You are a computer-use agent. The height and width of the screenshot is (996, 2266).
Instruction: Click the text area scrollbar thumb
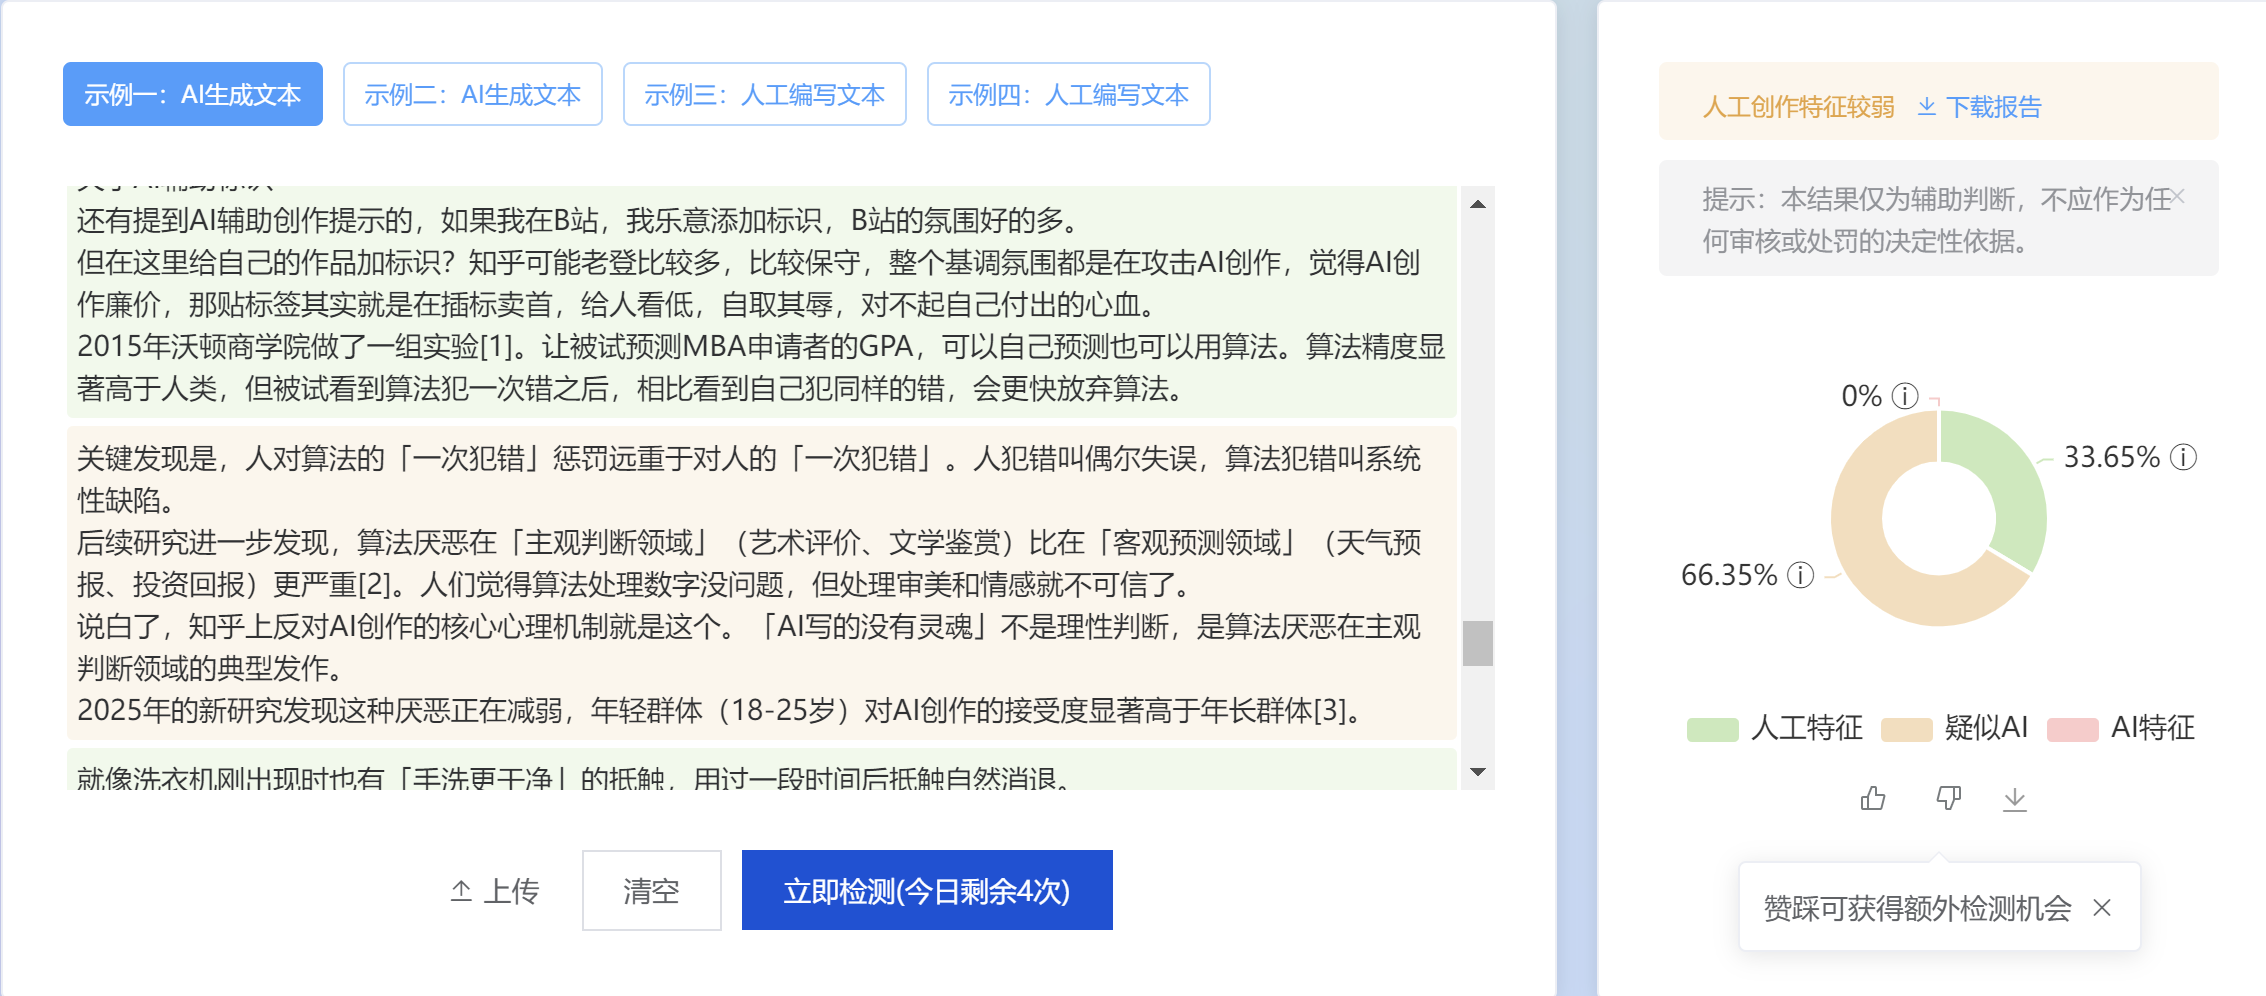tap(1478, 643)
